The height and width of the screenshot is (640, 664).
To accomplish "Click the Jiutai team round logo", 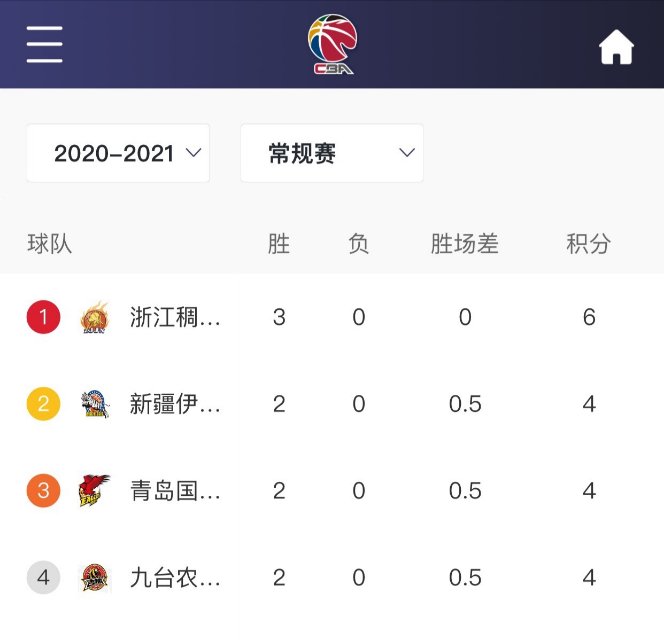I will click(x=95, y=577).
